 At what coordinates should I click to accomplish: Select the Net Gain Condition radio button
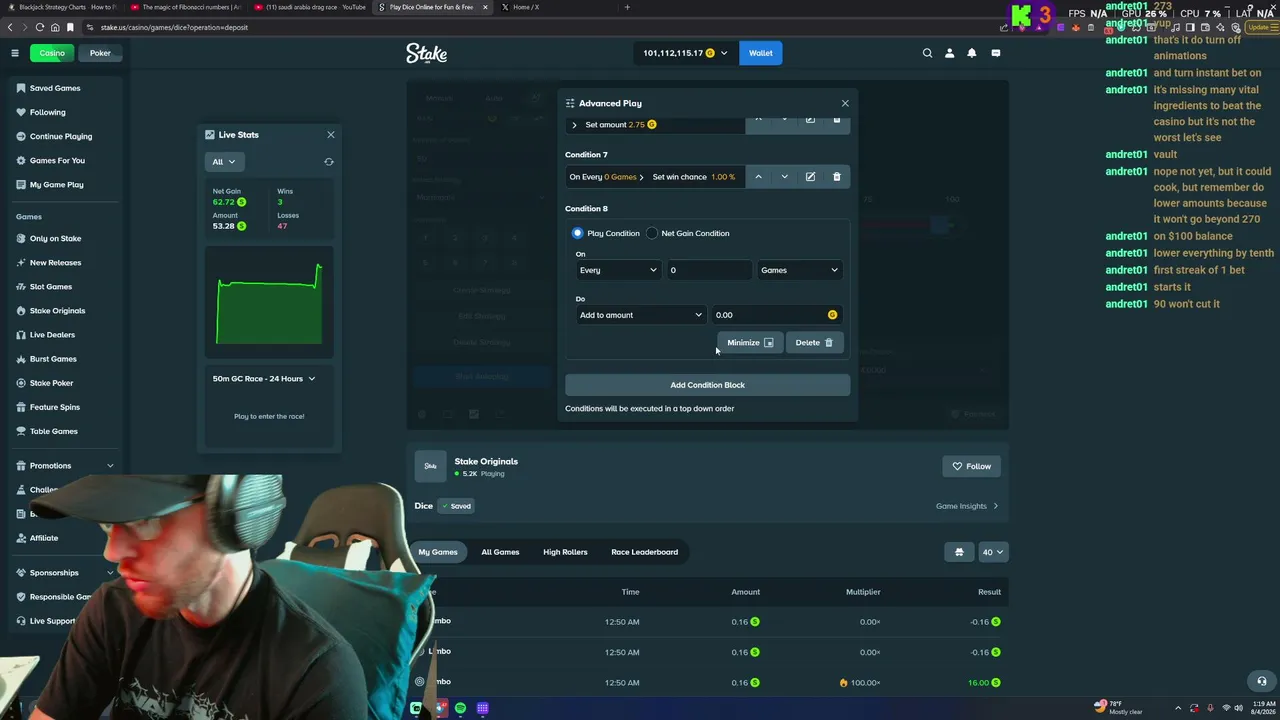pos(652,233)
